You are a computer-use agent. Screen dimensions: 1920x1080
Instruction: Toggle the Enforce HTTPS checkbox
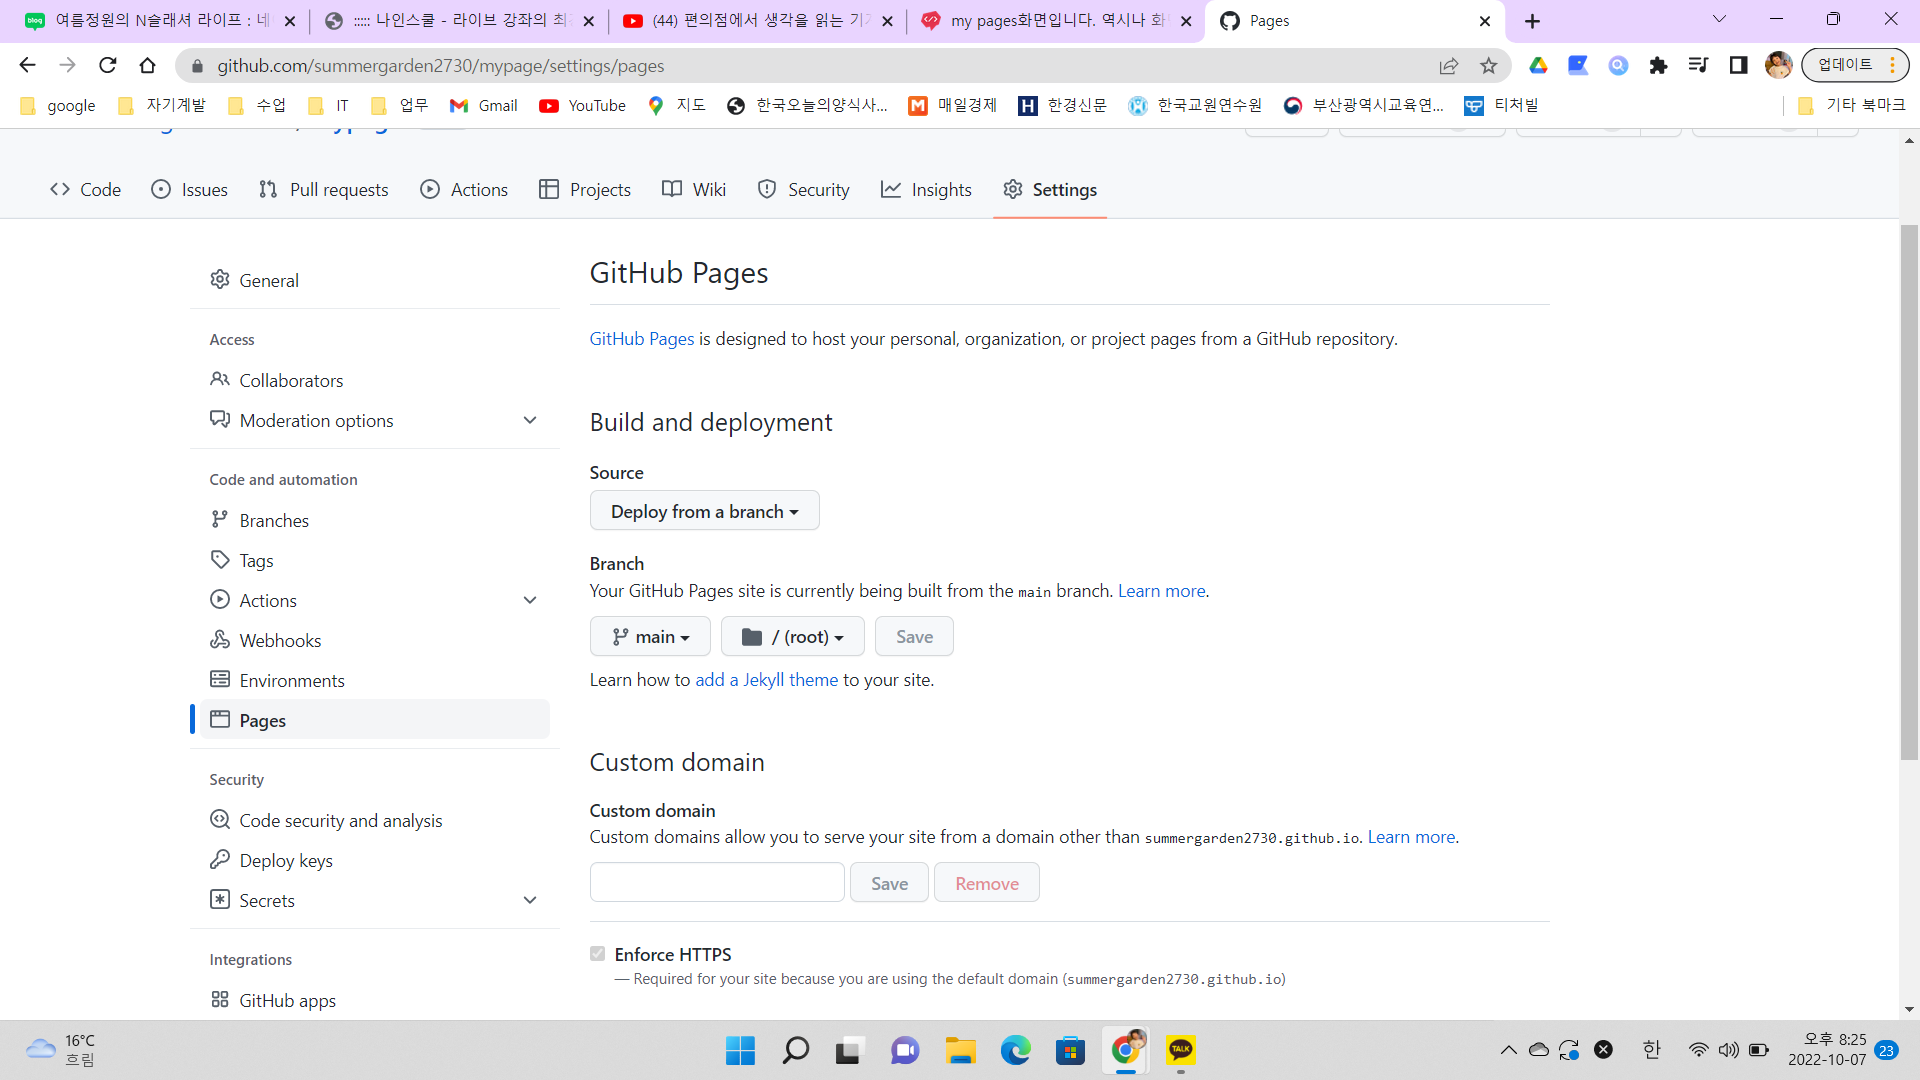[598, 954]
